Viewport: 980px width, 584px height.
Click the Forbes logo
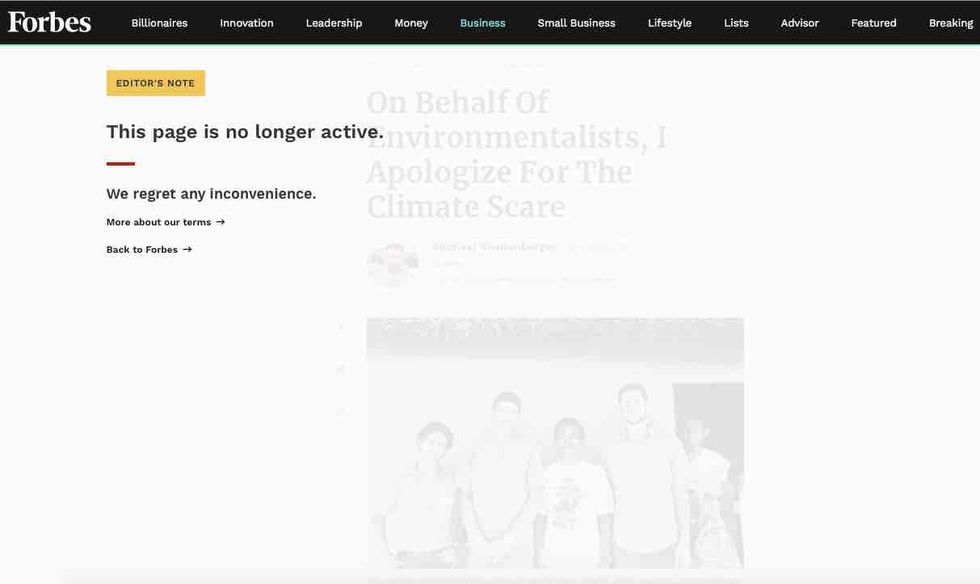tap(49, 22)
